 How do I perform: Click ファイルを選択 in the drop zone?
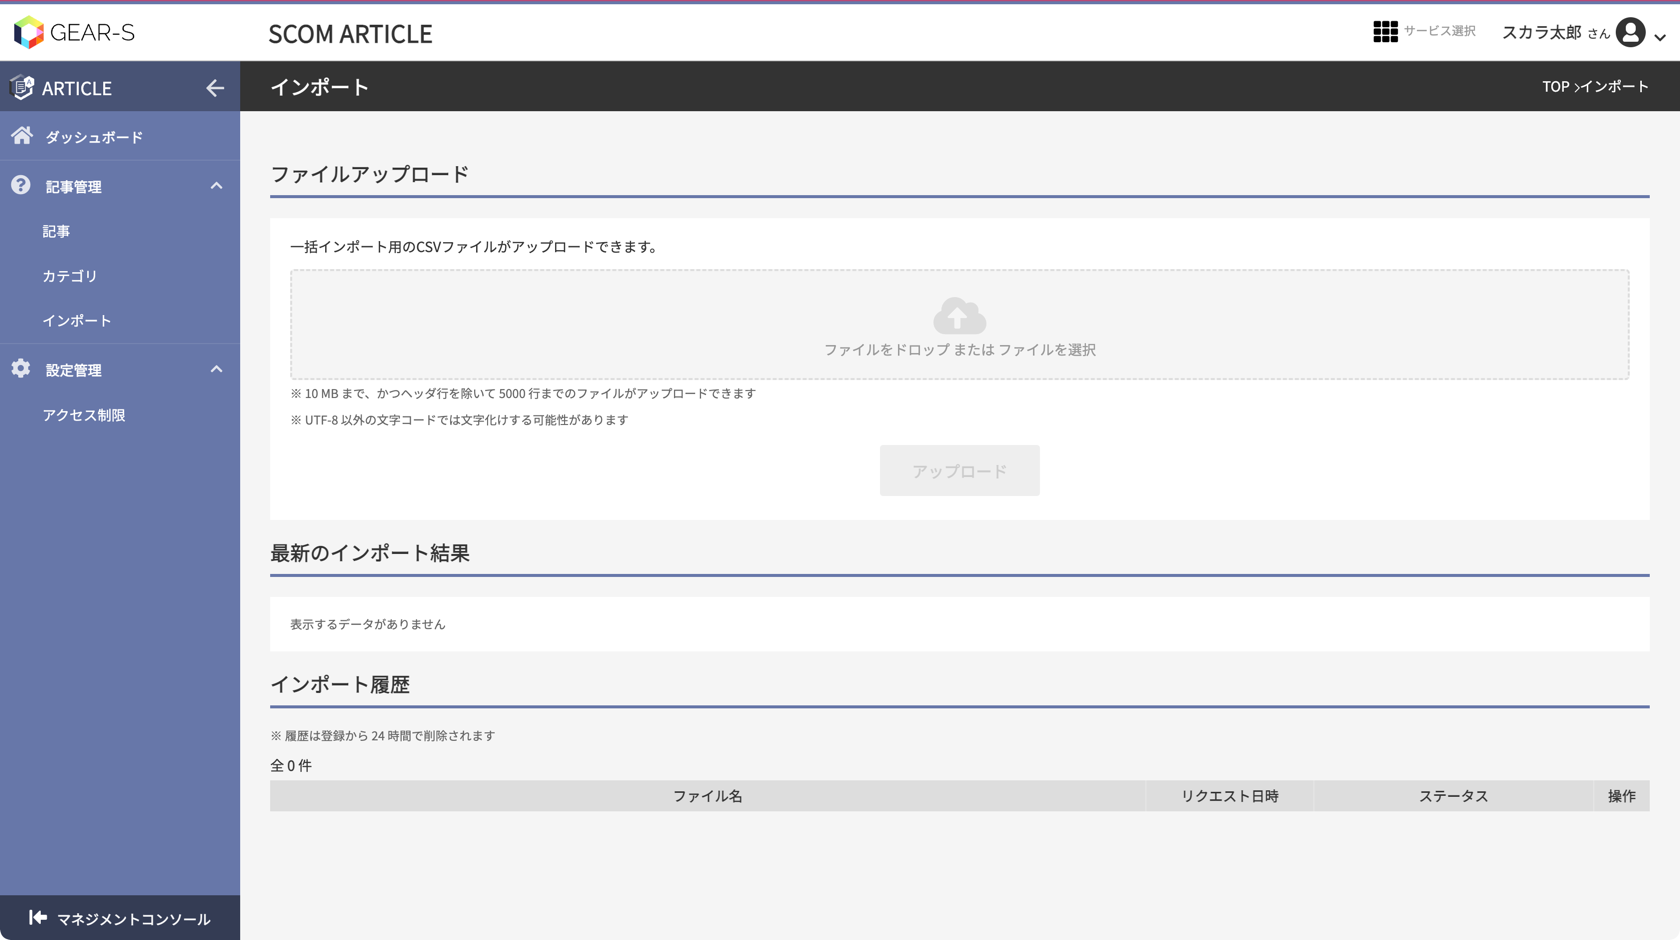pyautogui.click(x=1047, y=350)
